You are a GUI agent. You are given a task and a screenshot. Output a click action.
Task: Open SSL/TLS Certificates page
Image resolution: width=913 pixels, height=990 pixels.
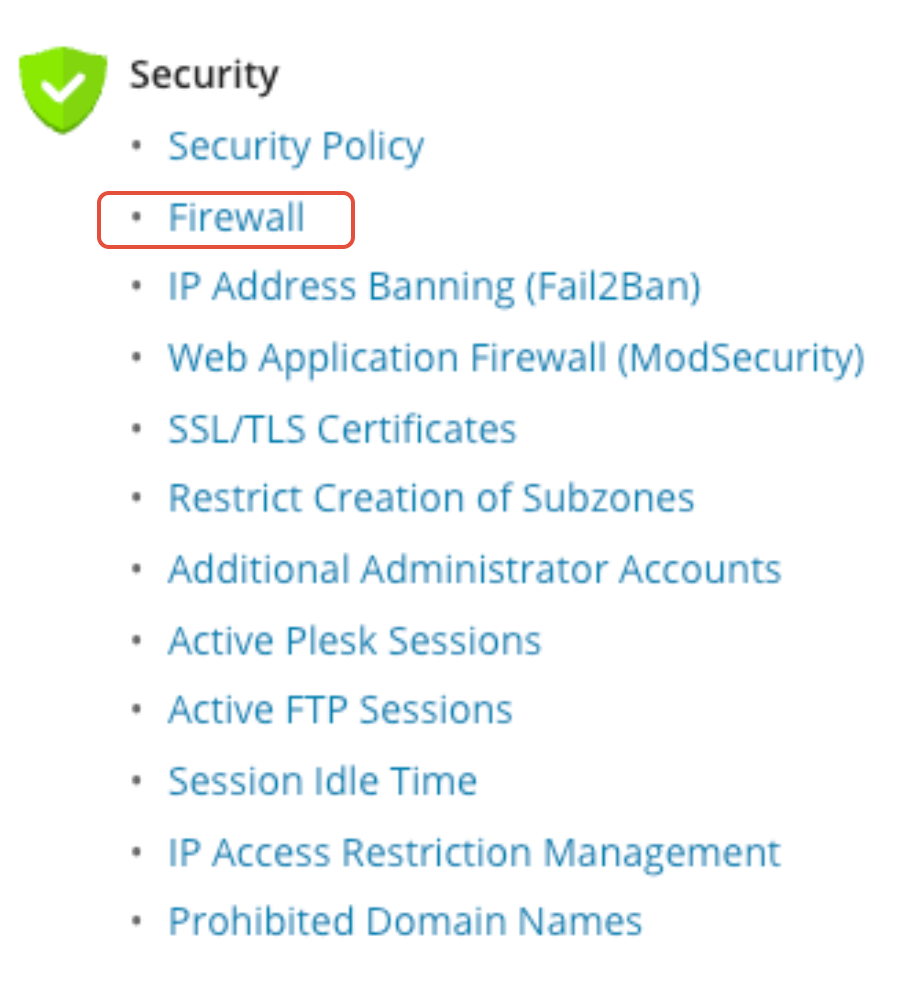[x=342, y=429]
